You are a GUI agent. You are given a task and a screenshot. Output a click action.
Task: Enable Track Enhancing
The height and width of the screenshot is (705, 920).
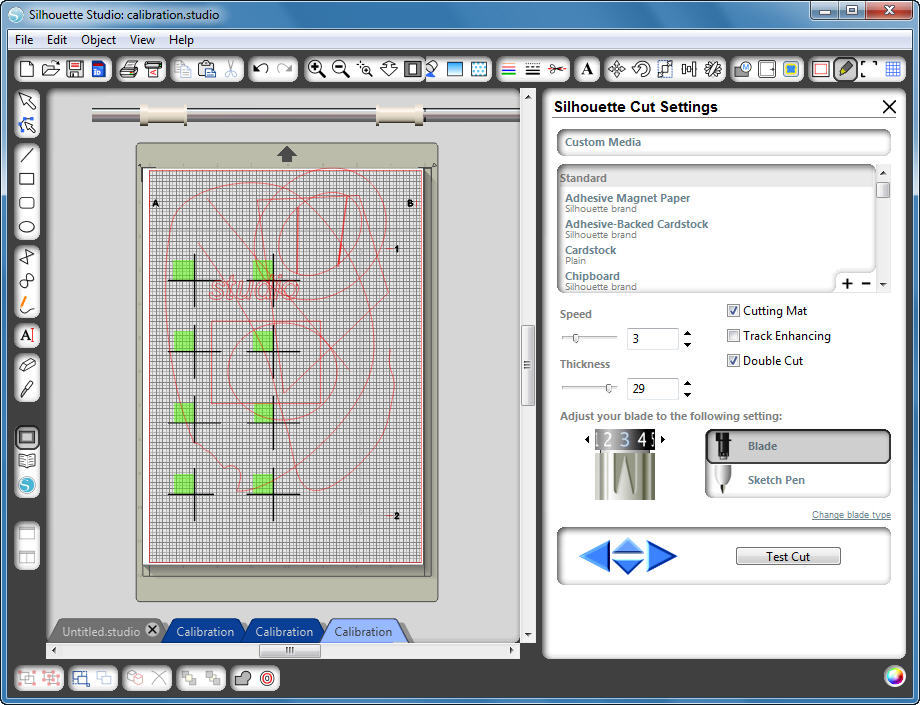click(x=734, y=336)
